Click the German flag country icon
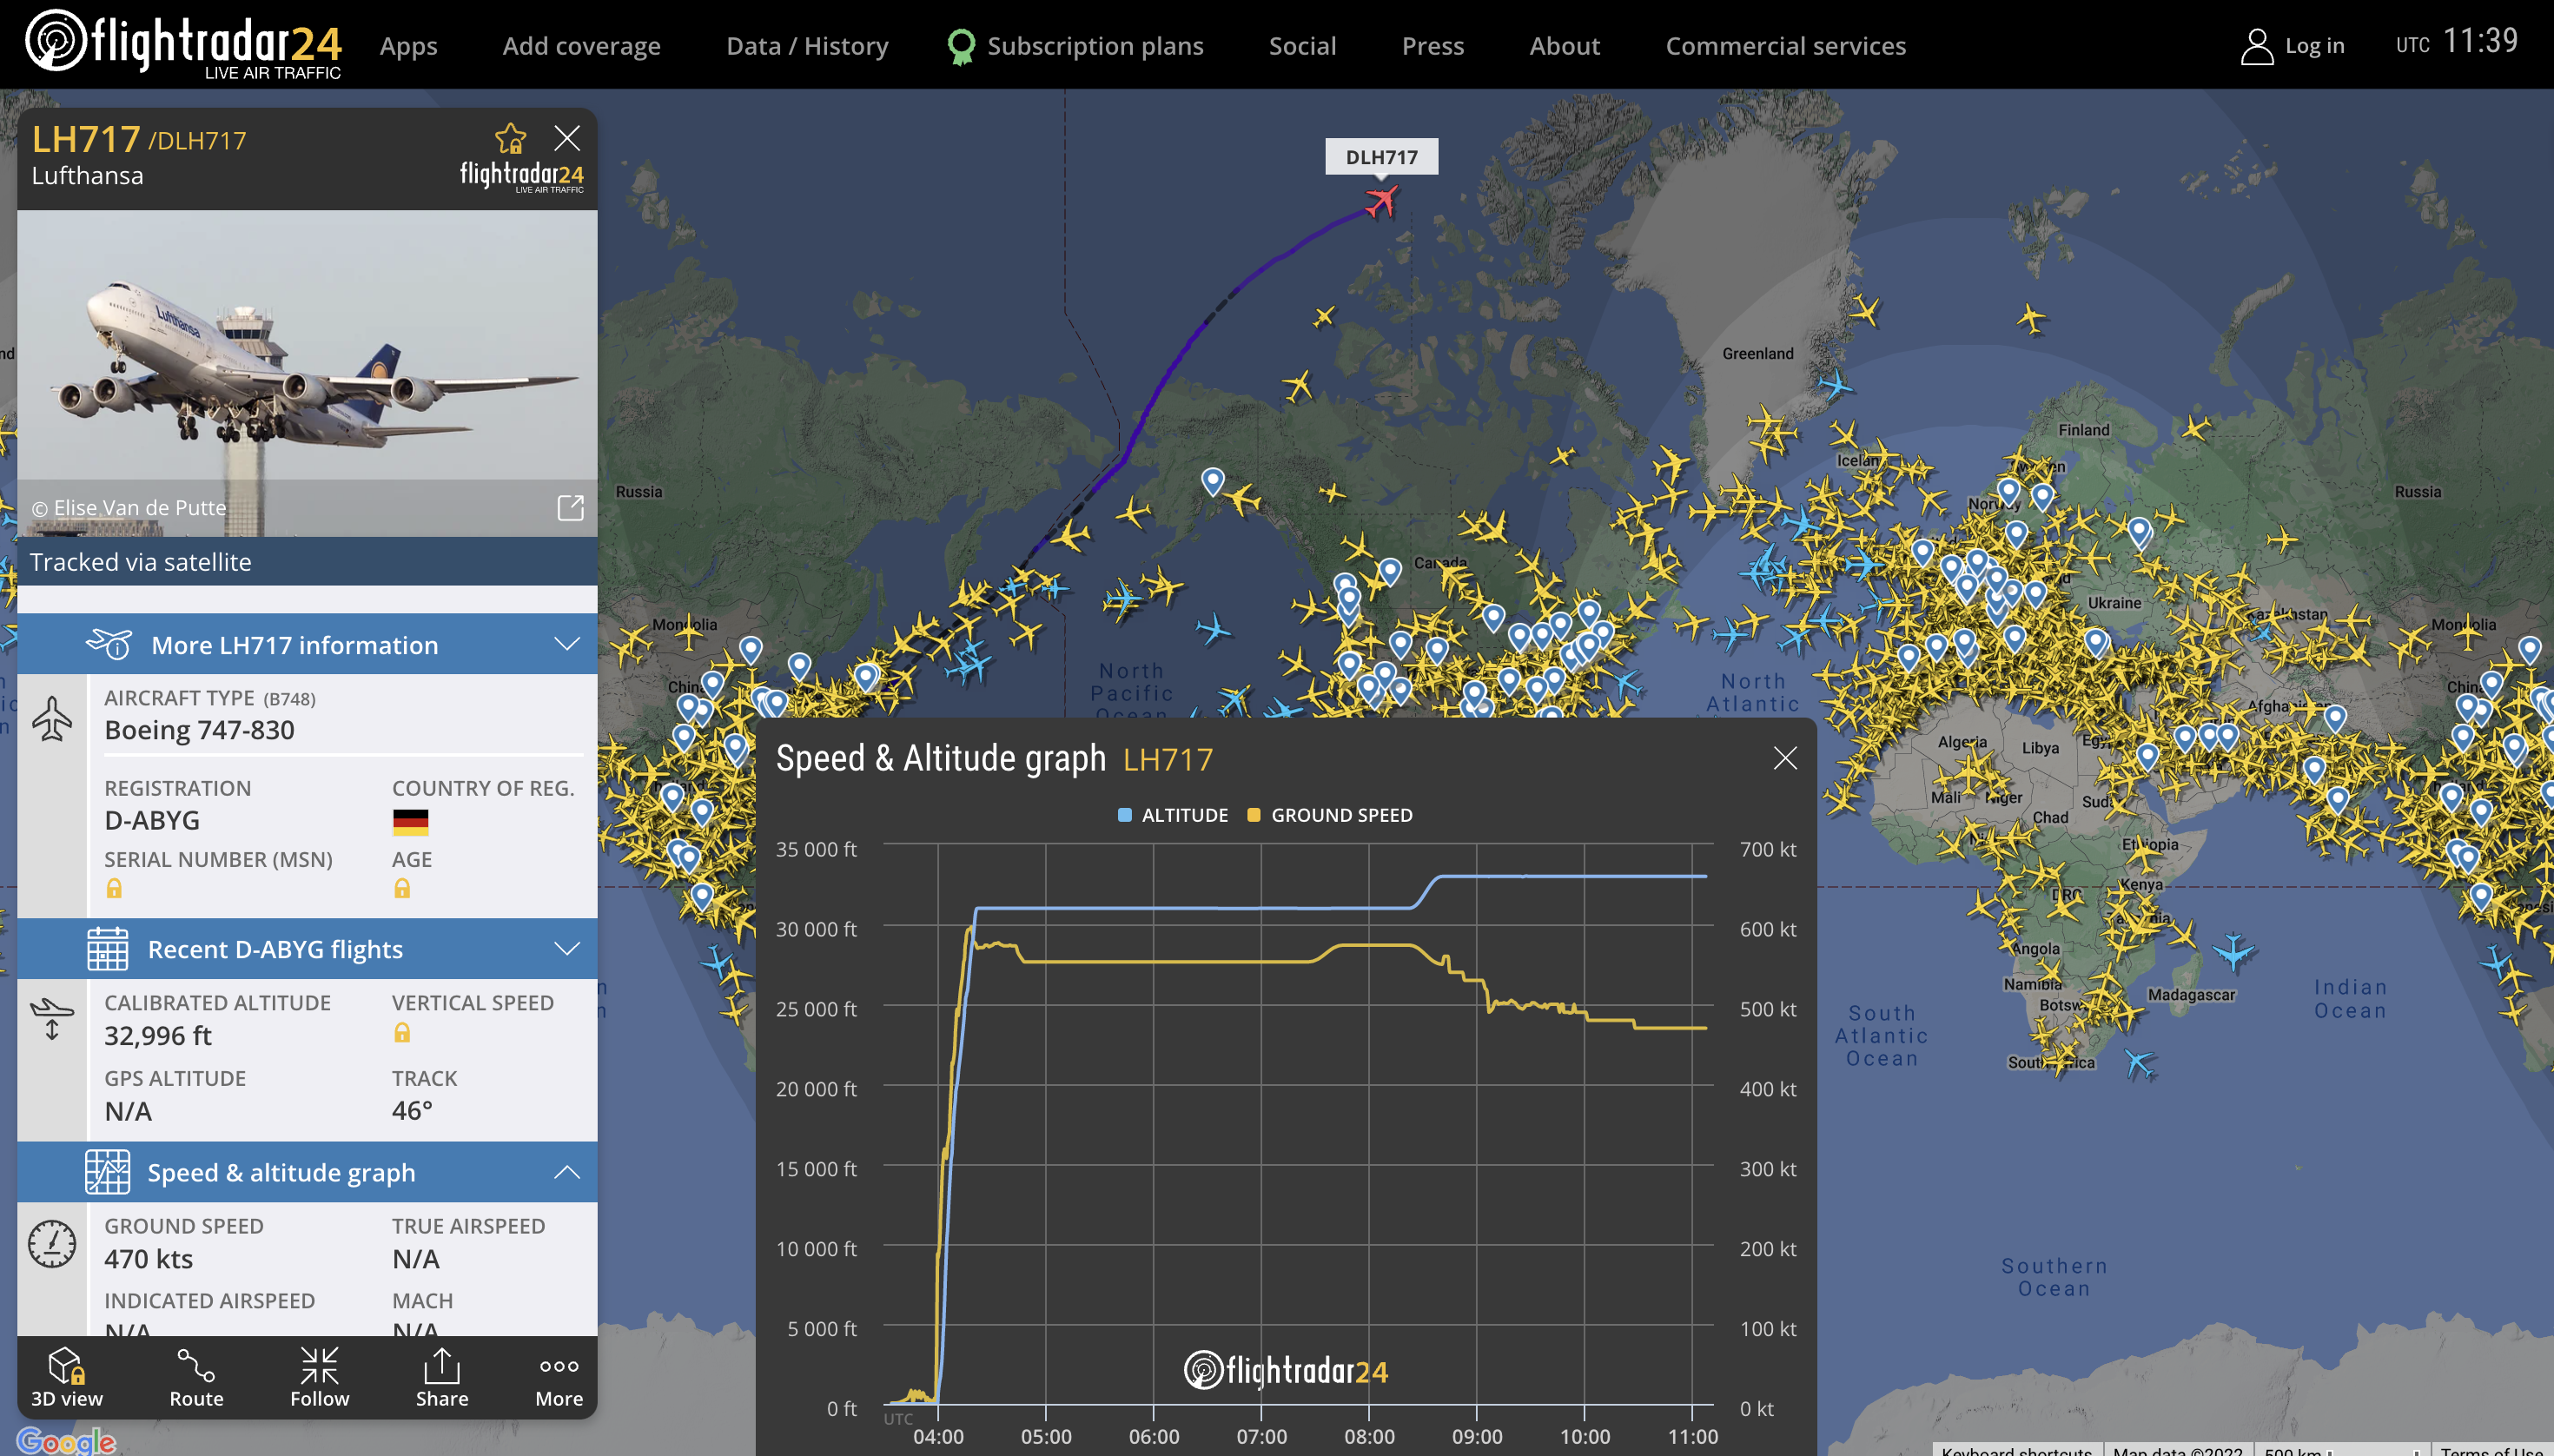This screenshot has height=1456, width=2554. point(410,822)
